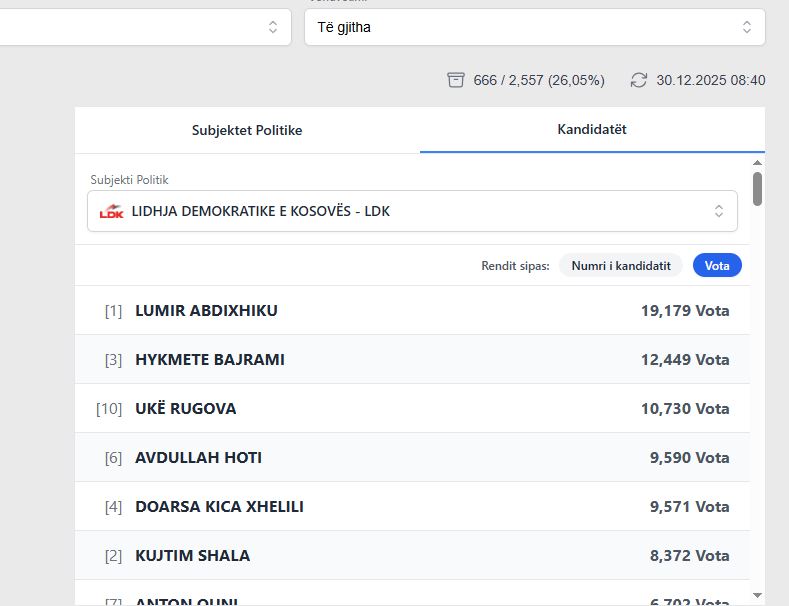
Task: Click the scroll up arrow of the list
Action: (757, 162)
